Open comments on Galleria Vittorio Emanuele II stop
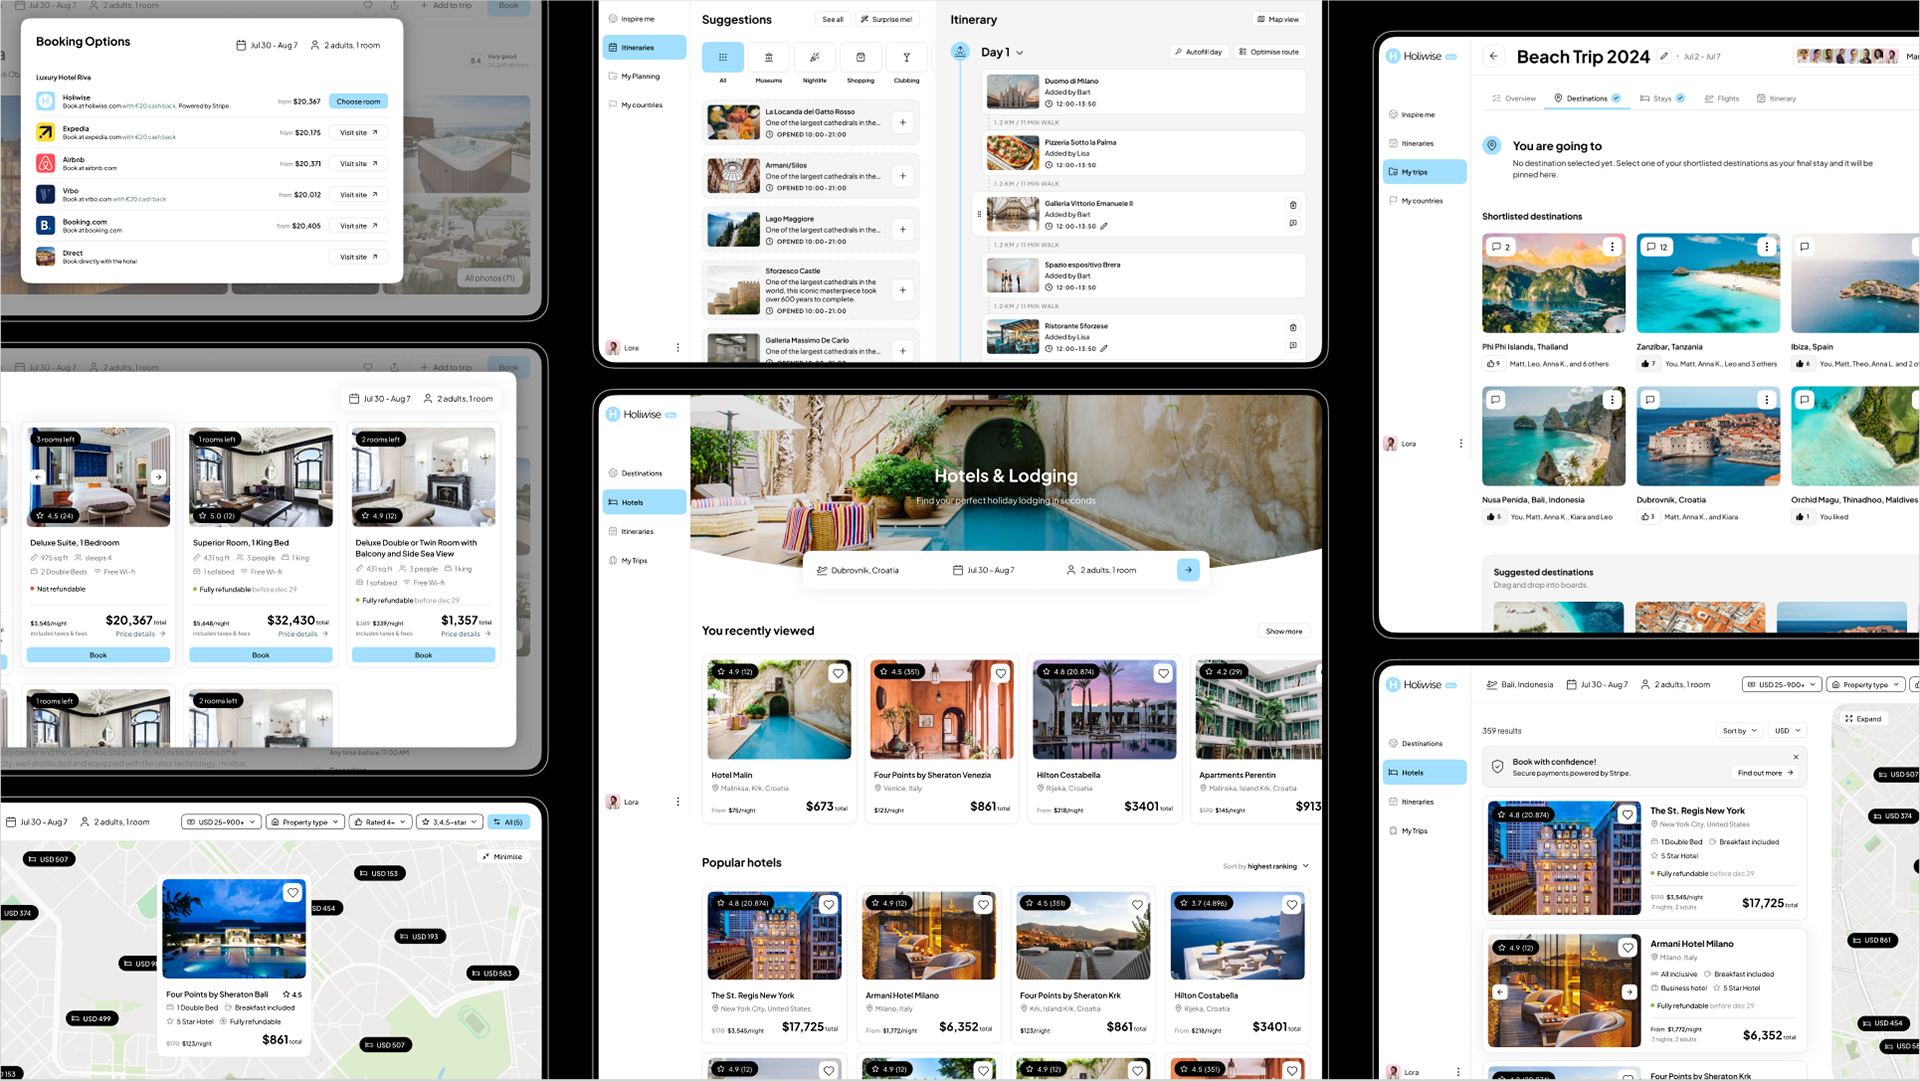The height and width of the screenshot is (1082, 1920). point(1293,223)
